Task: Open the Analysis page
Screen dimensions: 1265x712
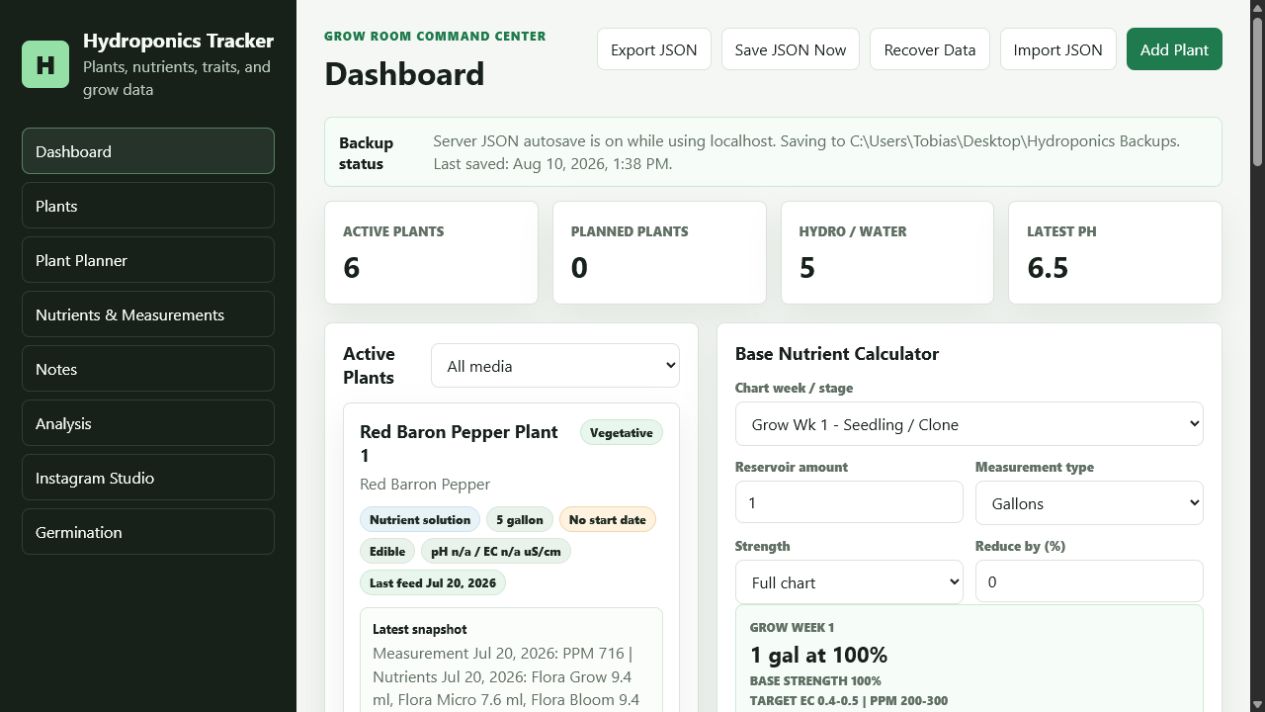Action: click(148, 423)
